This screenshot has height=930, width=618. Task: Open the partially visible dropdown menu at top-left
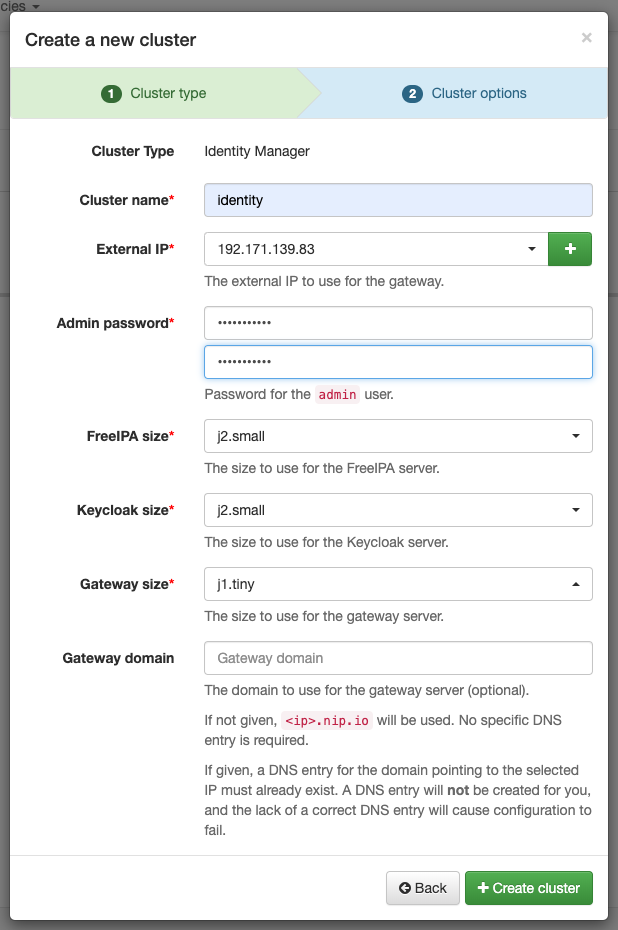(x=18, y=6)
